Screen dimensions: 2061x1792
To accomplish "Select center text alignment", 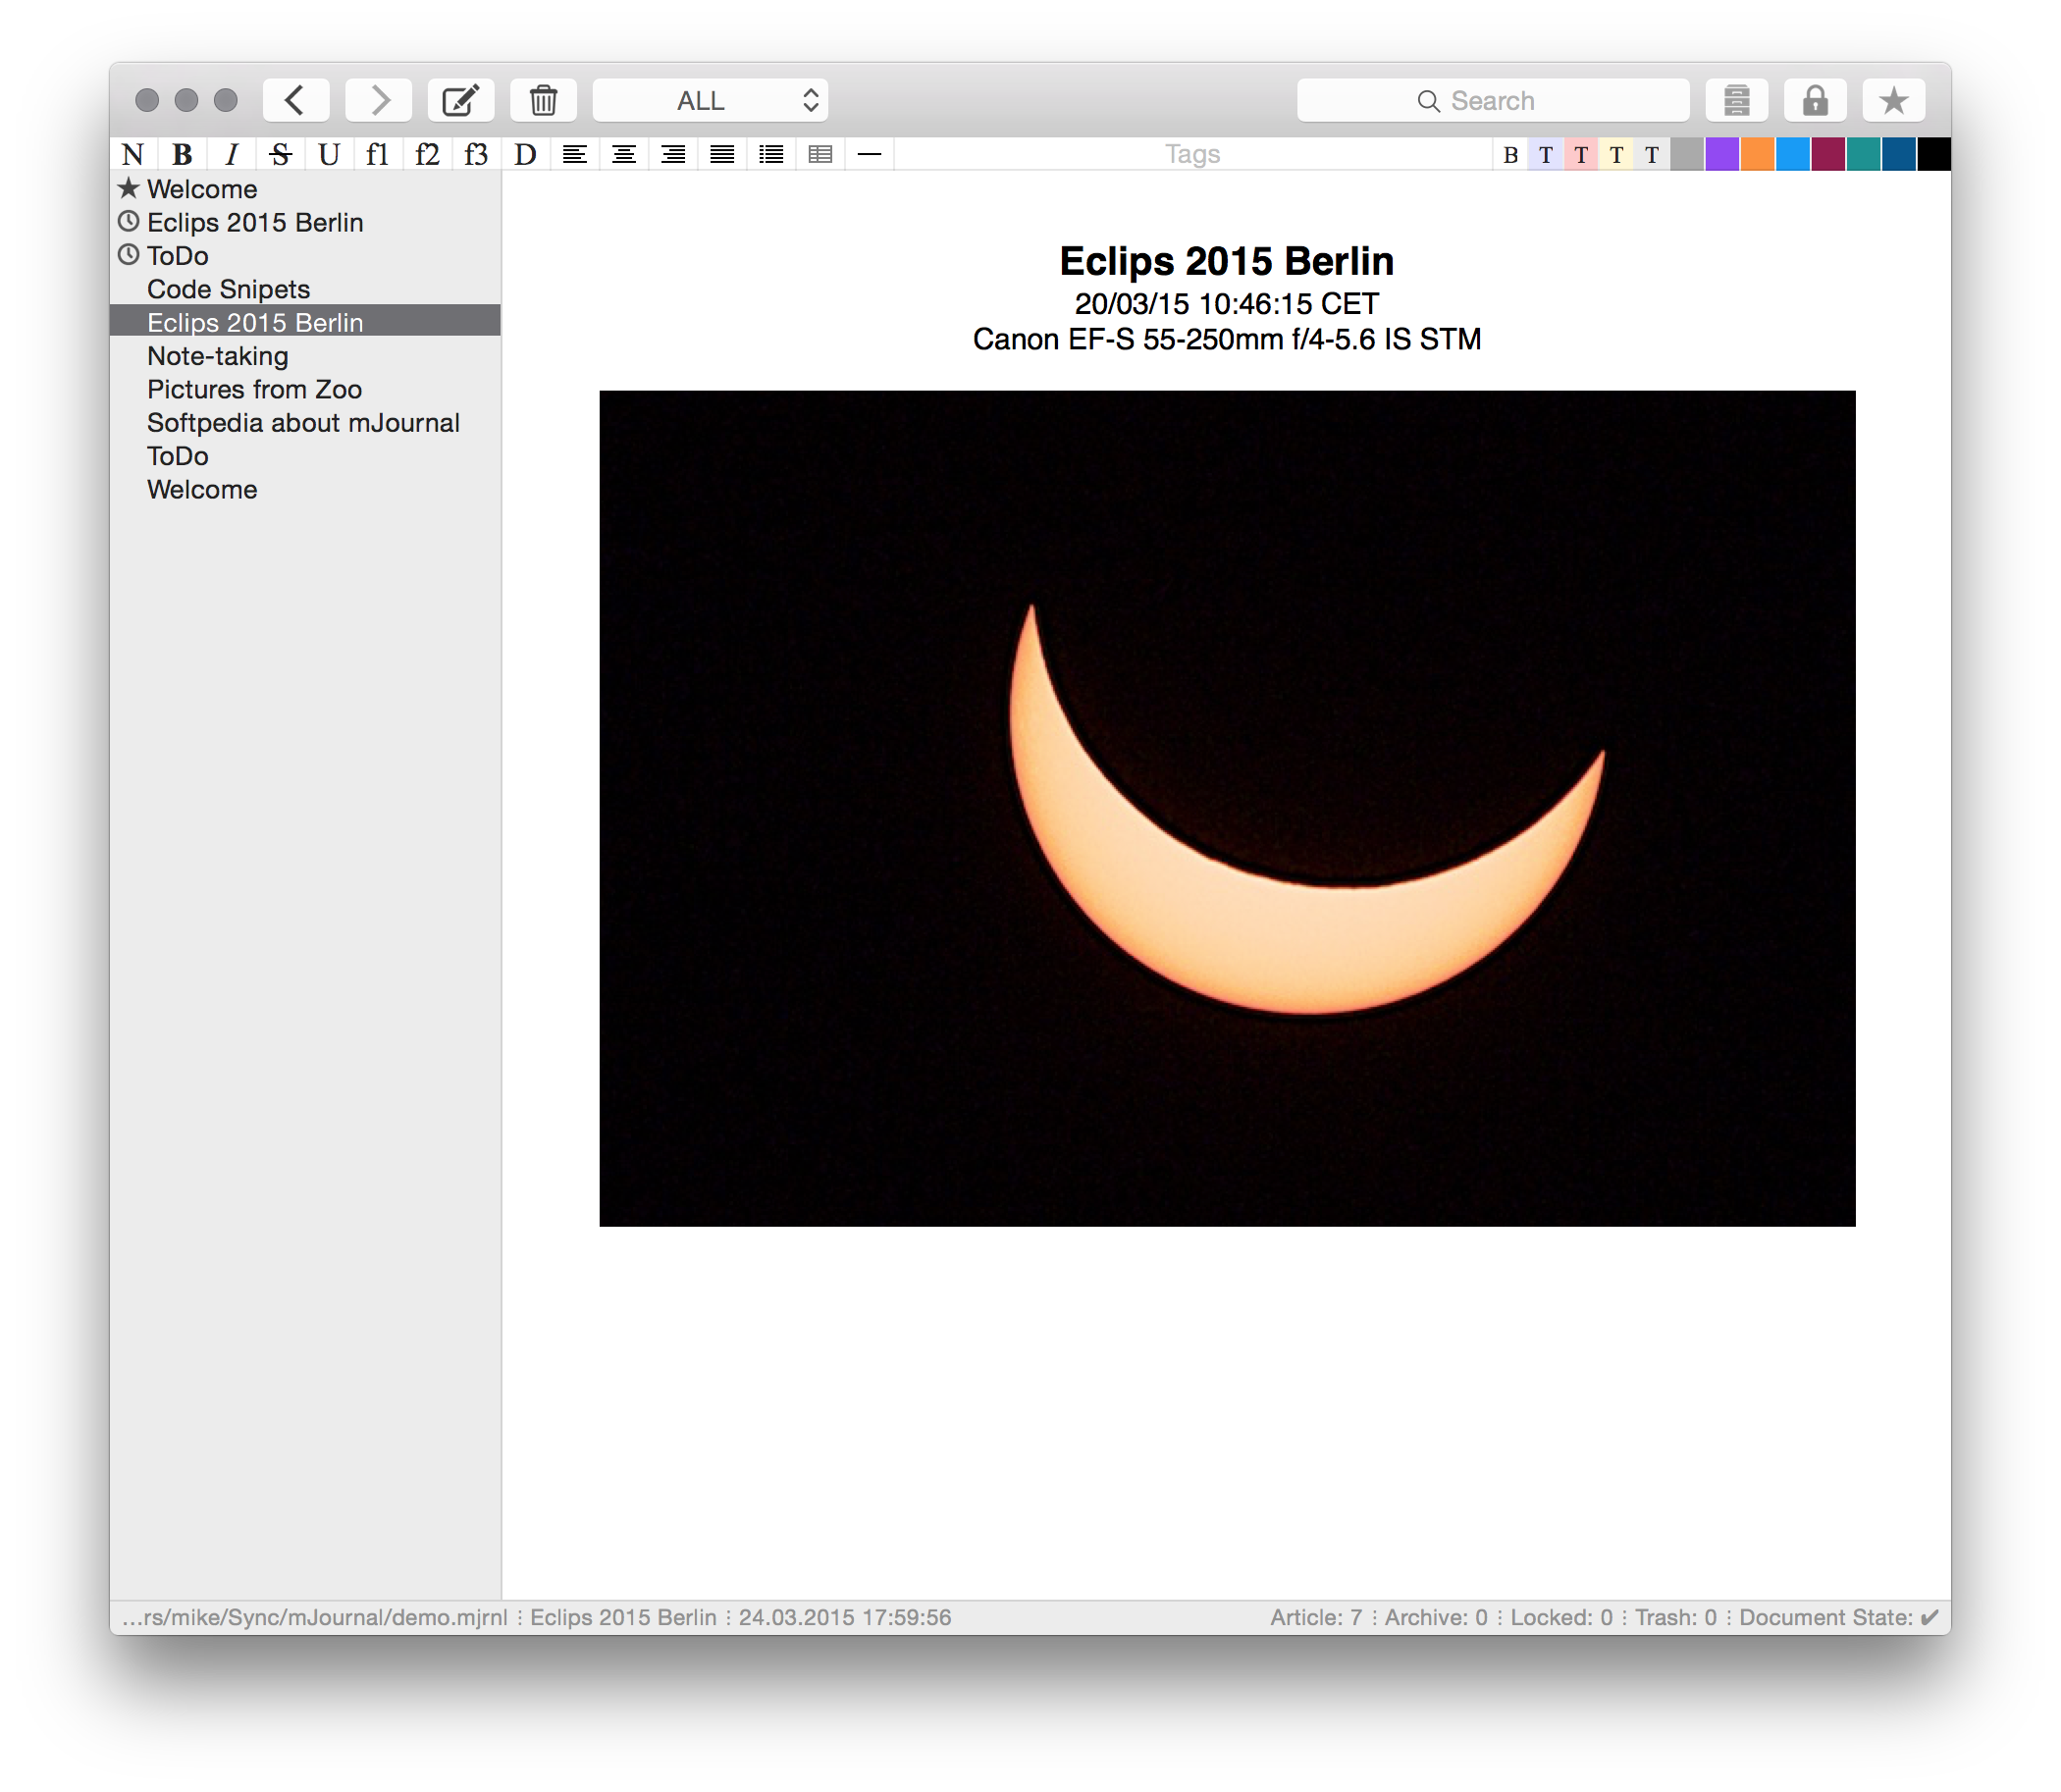I will [x=623, y=154].
